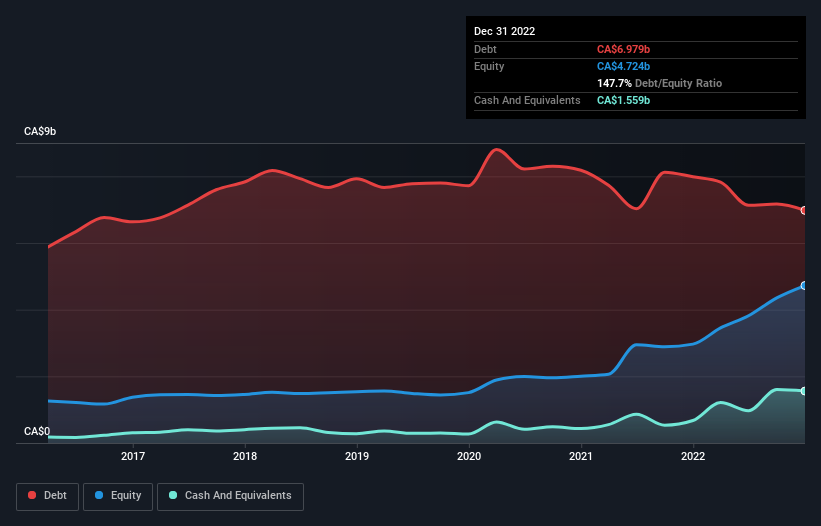Screen dimensions: 821x526
Task: Click the Dec 31 2022 tooltip date
Action: pos(504,31)
